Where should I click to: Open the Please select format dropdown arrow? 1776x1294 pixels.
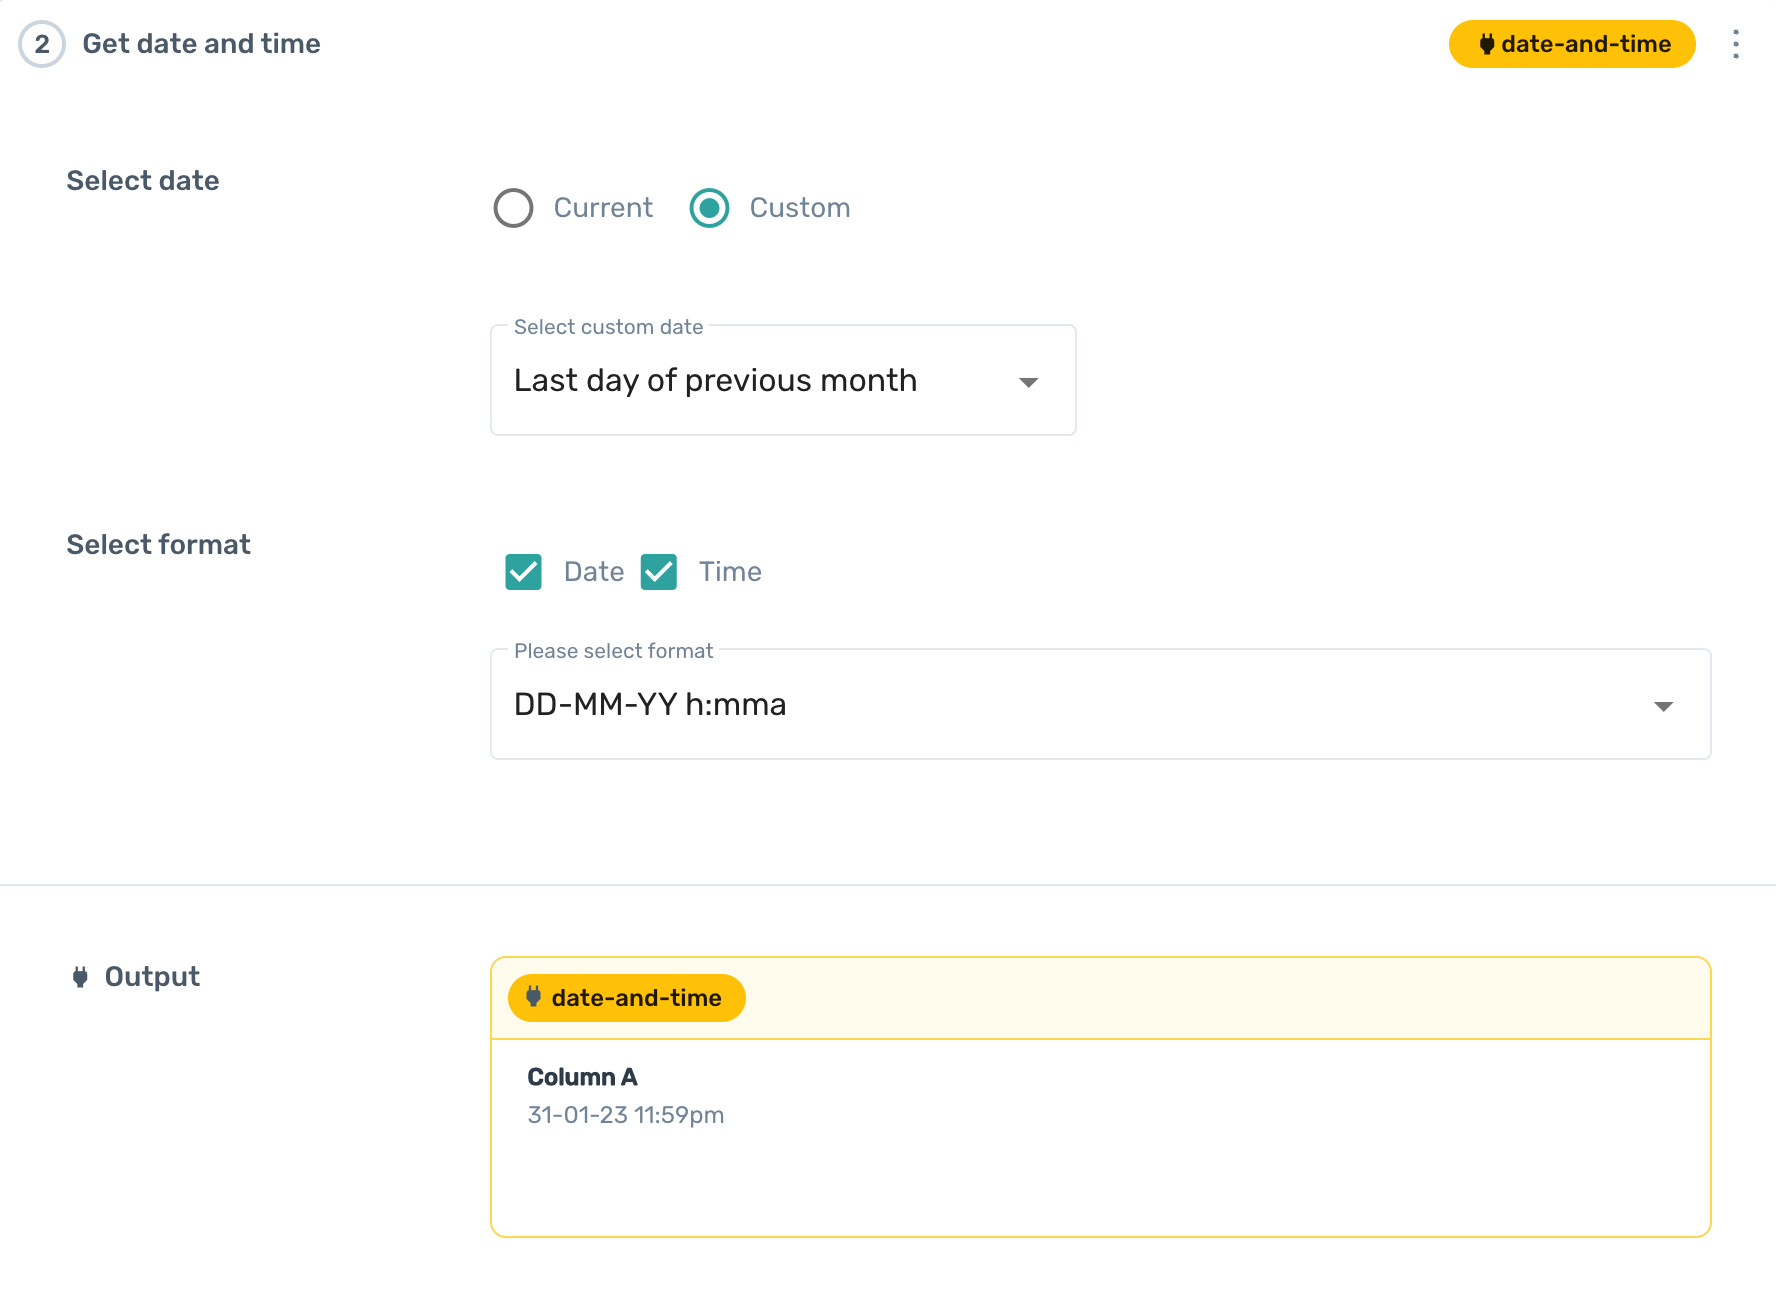(x=1663, y=706)
